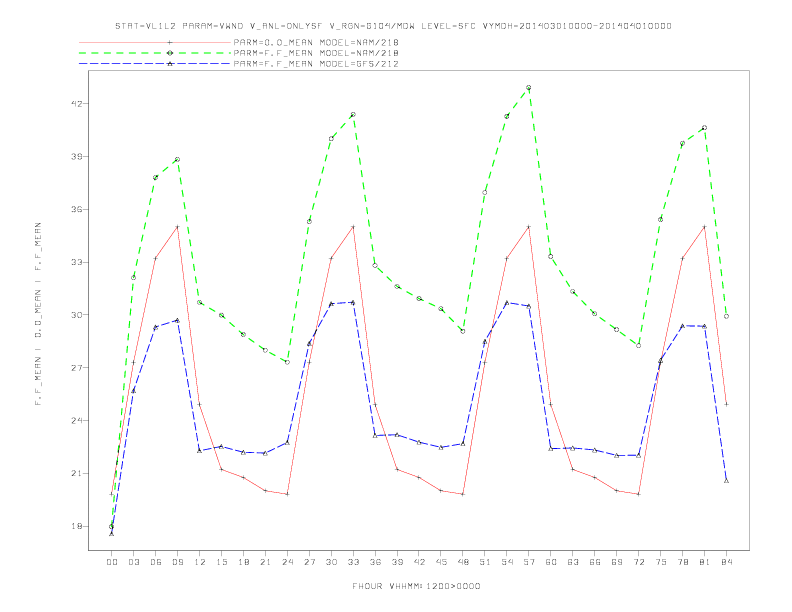Click green circle data point at hour 57 peak
The width and height of the screenshot is (792, 612).
coord(529,87)
